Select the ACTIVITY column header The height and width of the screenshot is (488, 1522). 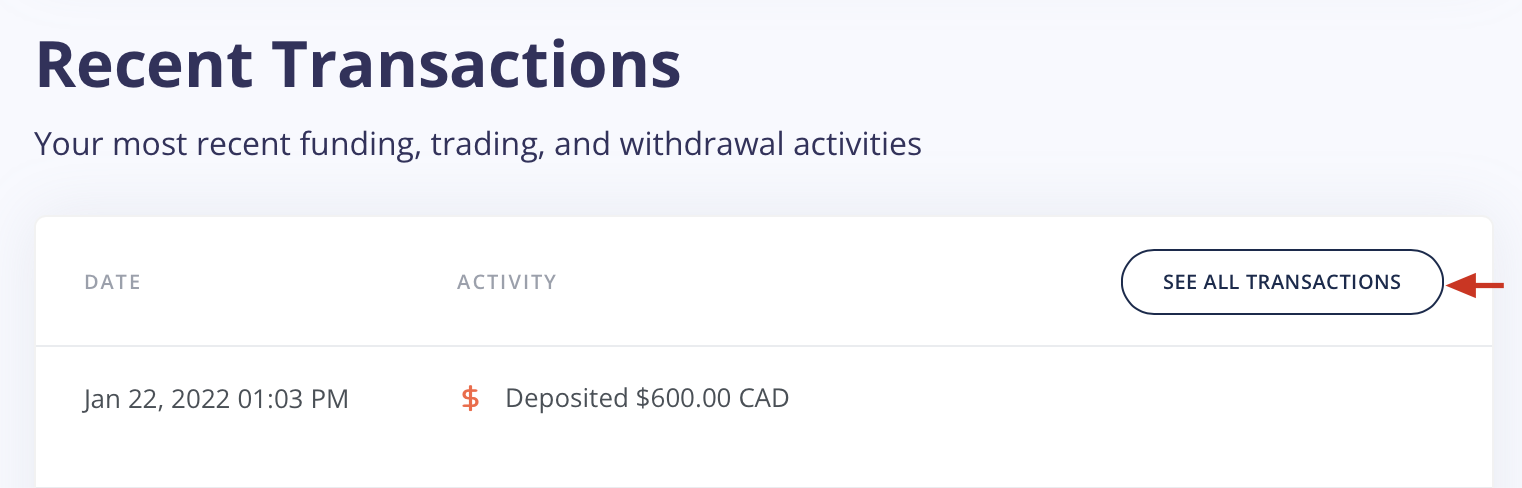506,282
